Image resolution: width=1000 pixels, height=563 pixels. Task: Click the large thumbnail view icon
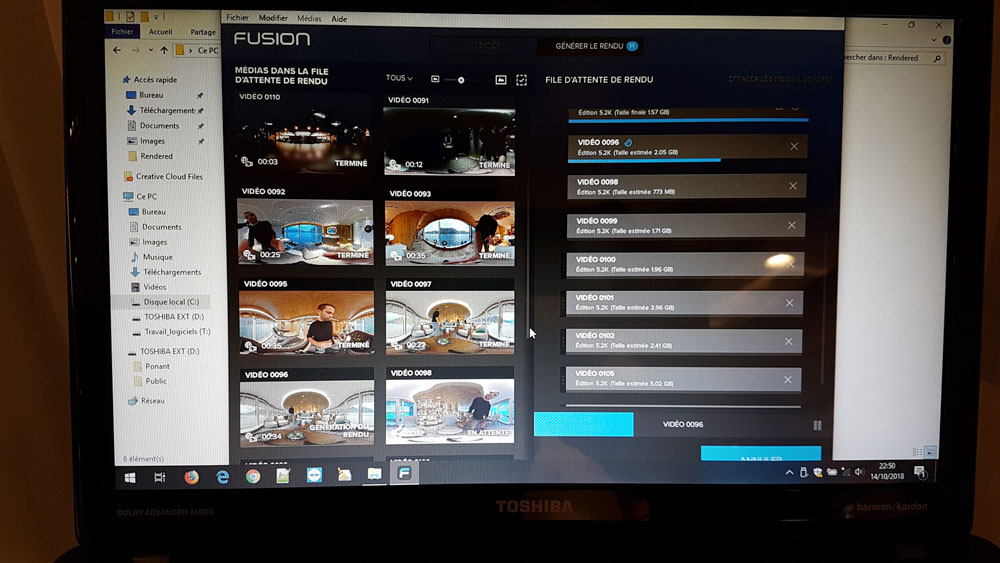501,80
